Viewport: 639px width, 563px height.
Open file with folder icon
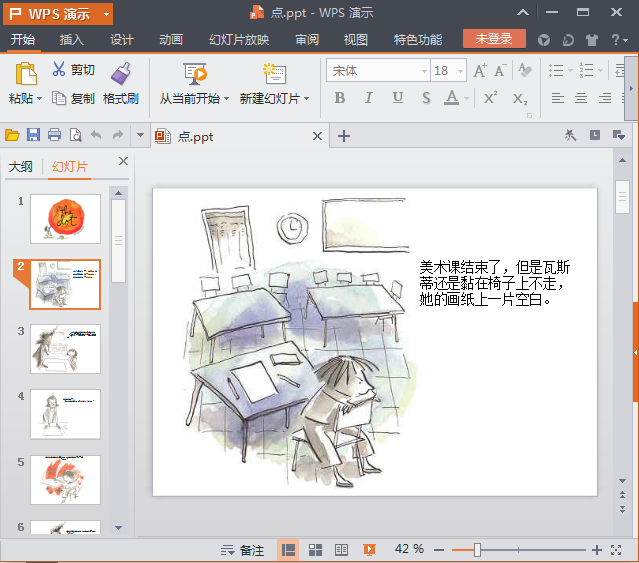tap(12, 135)
